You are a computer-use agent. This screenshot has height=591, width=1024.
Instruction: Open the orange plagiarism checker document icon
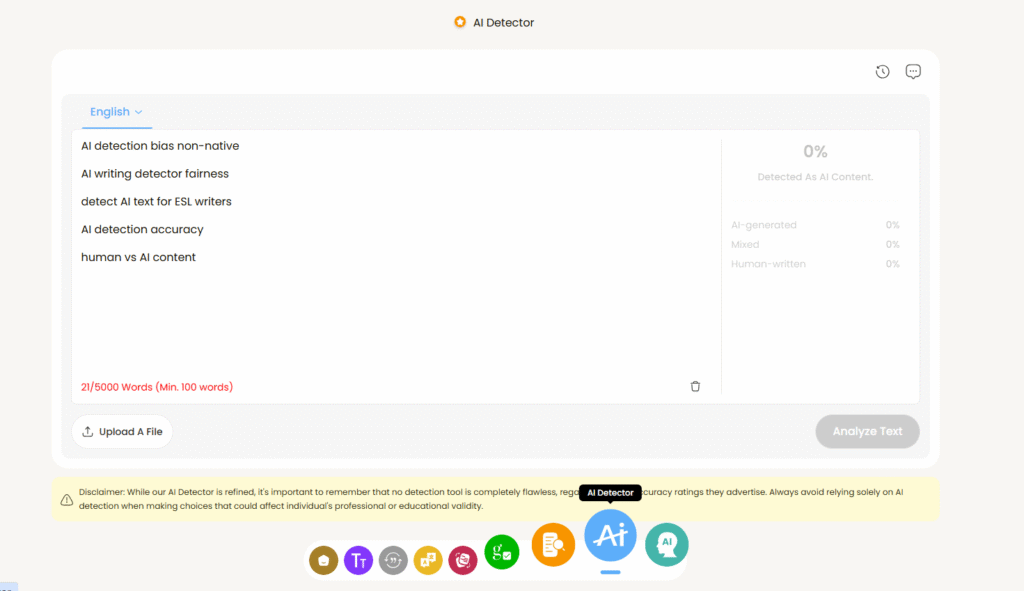tap(553, 545)
